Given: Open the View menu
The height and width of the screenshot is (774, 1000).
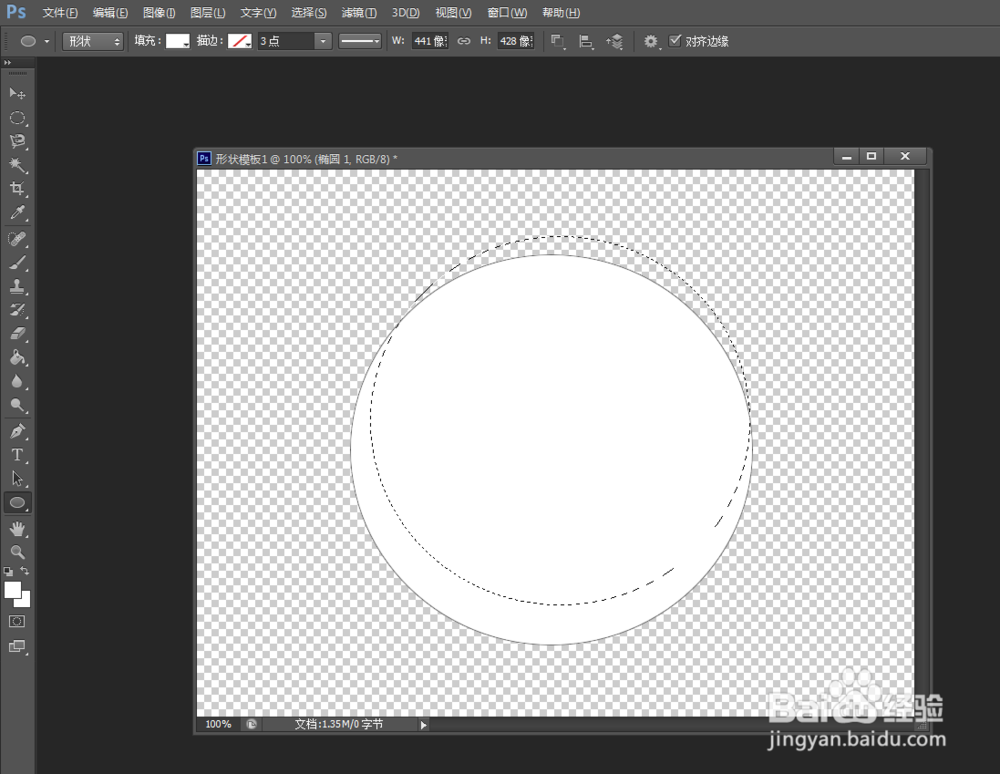Looking at the screenshot, I should 453,13.
